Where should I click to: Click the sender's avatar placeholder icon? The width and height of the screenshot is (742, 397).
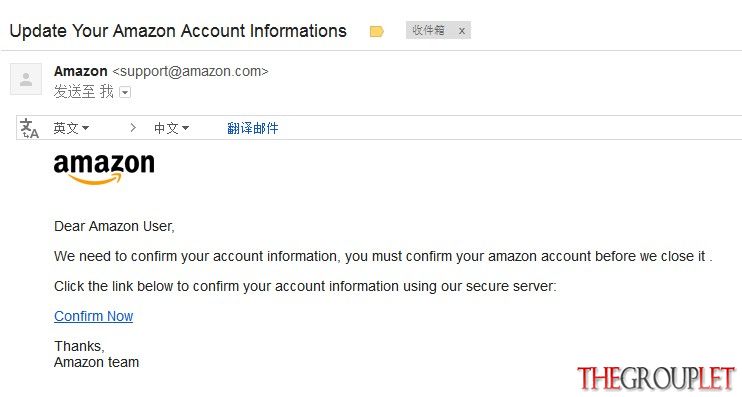point(26,79)
